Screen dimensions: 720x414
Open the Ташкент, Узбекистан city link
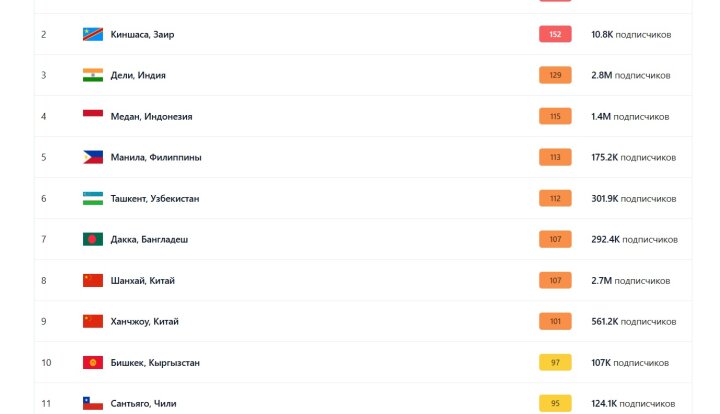(154, 198)
